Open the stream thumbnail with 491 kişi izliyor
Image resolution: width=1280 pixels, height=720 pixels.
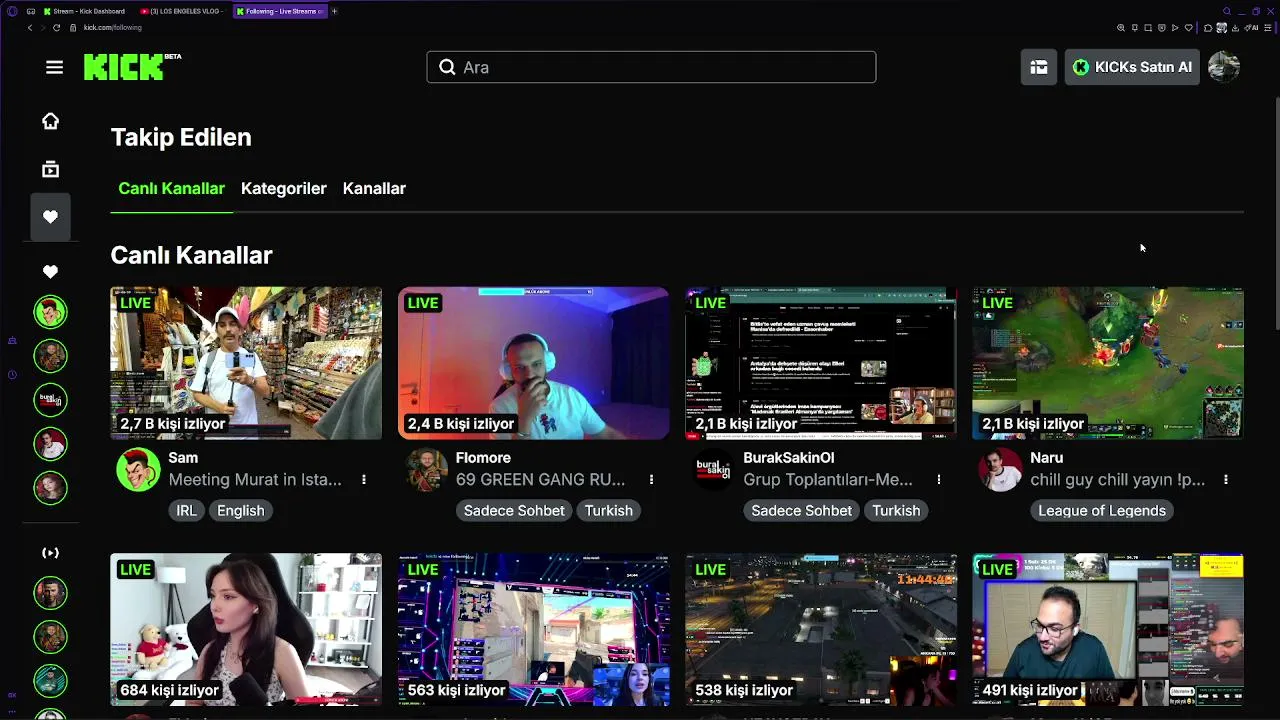pos(1108,630)
